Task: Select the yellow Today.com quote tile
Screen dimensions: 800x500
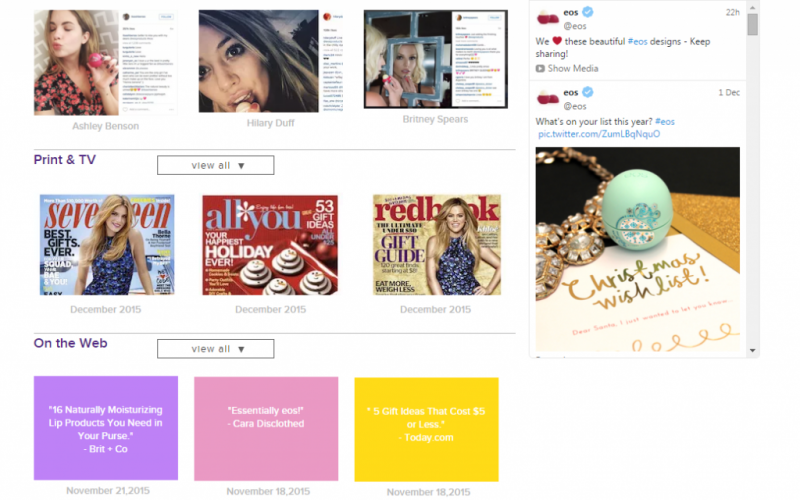Action: (427, 430)
